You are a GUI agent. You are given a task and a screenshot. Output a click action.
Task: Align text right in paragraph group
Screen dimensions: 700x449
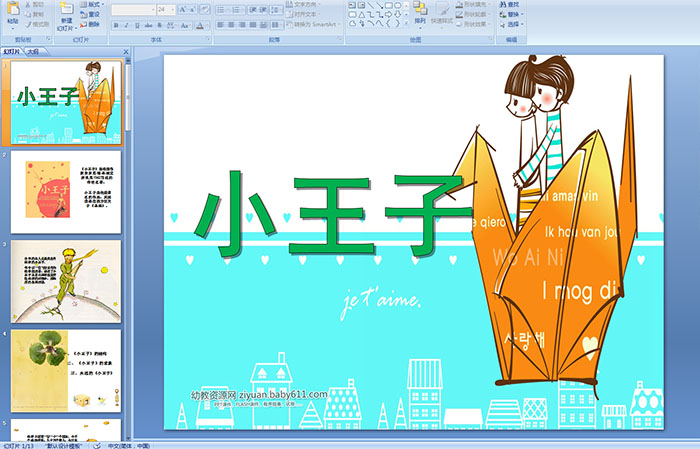242,25
